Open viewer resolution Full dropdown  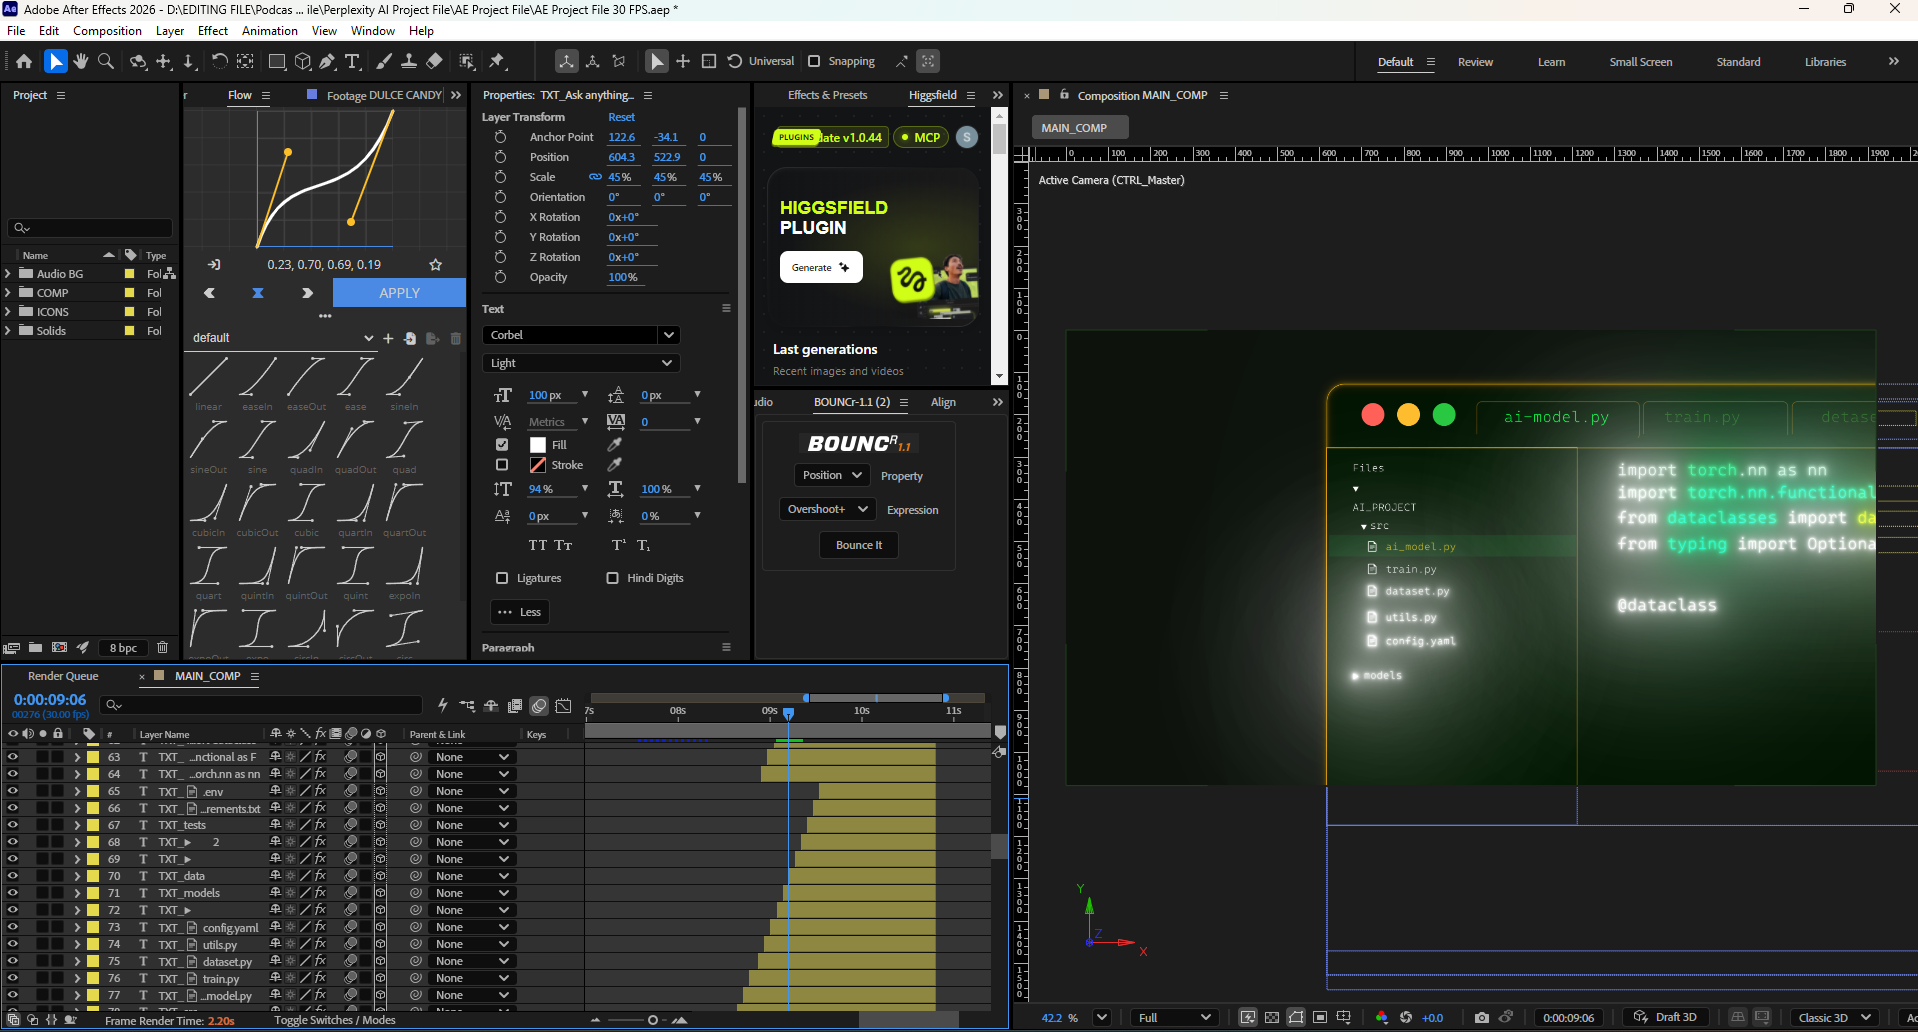tap(1175, 1018)
